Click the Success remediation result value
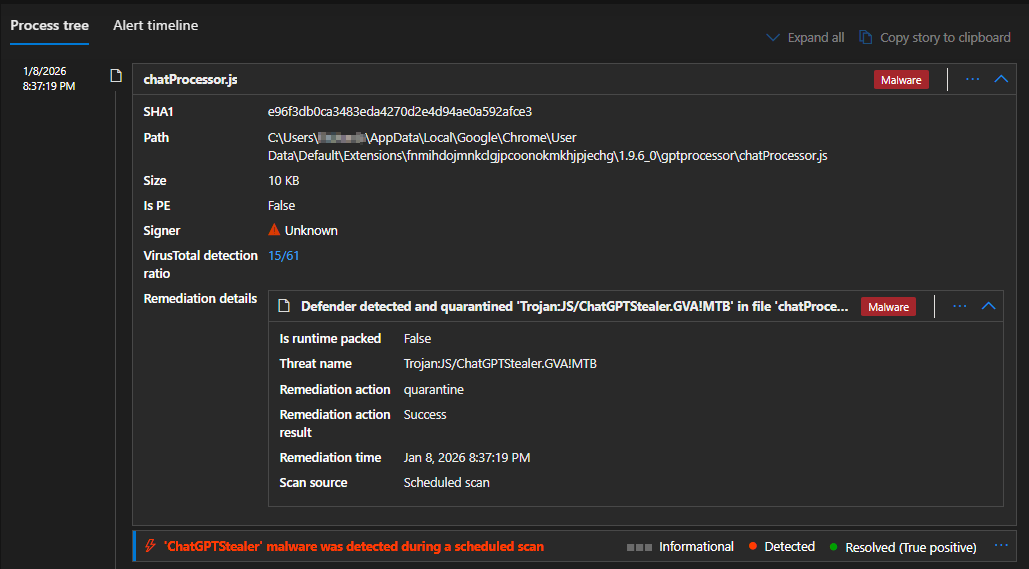The width and height of the screenshot is (1029, 569). (425, 415)
